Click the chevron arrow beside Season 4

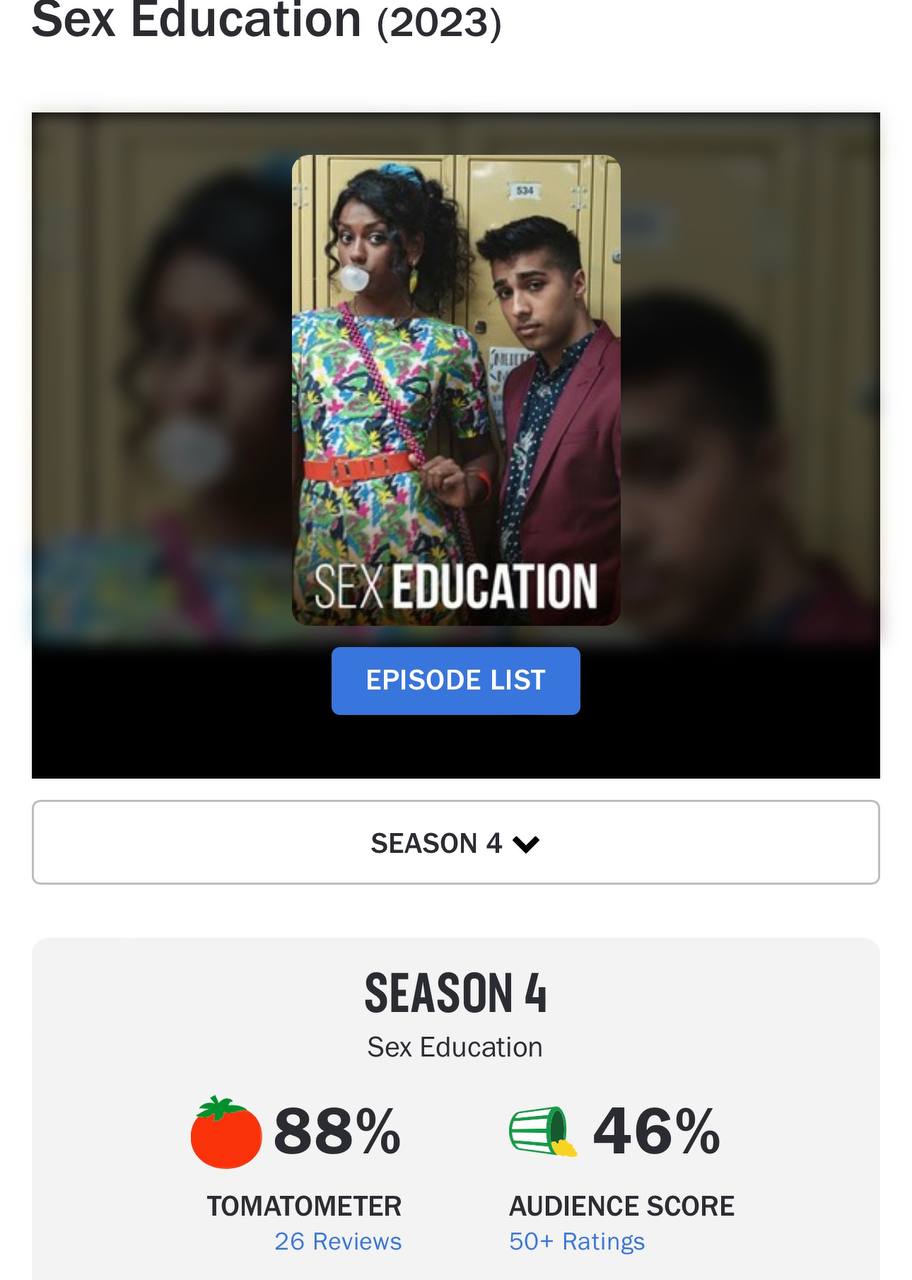[x=526, y=844]
